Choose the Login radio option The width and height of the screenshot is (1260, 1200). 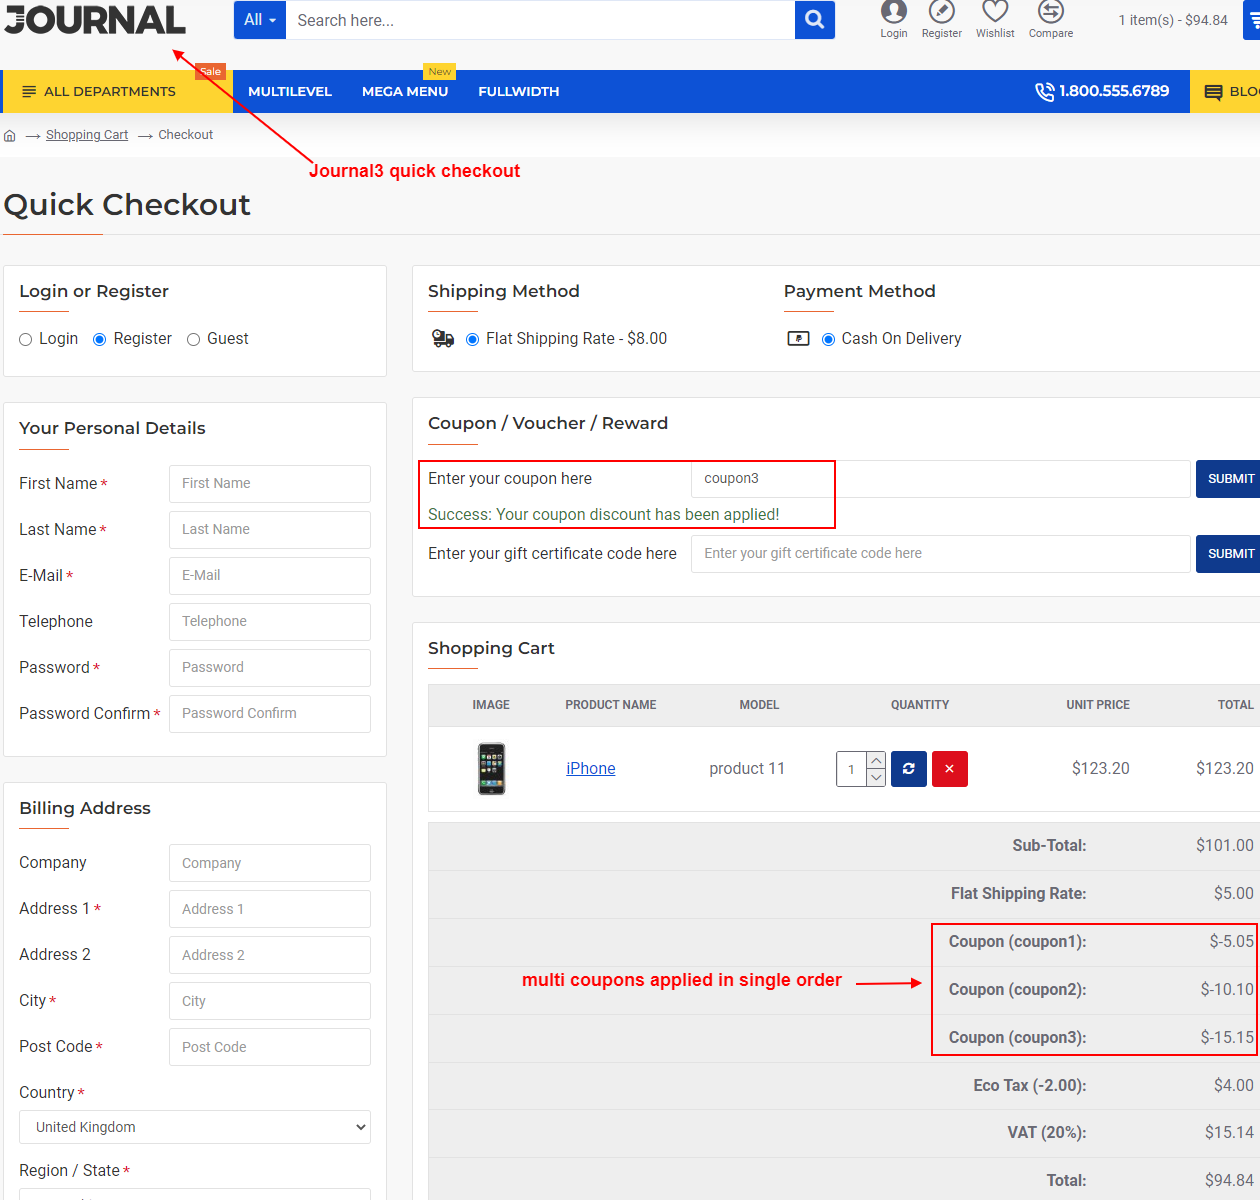tap(26, 340)
